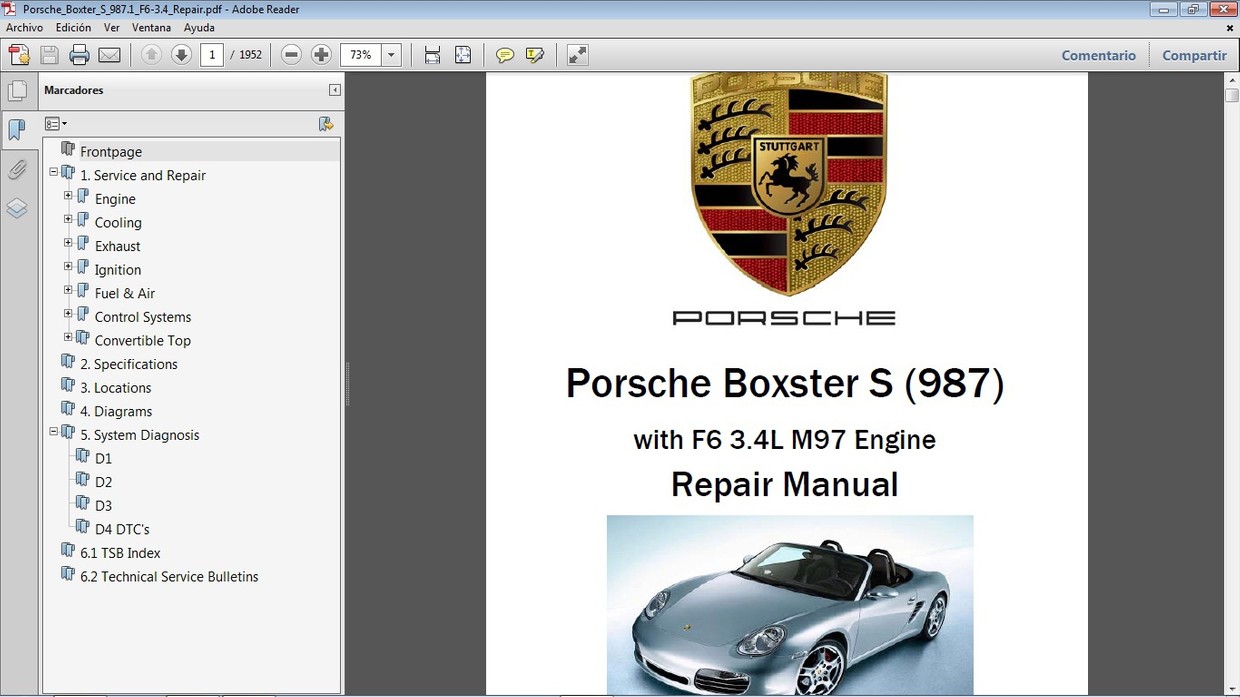Viewport: 1240px width, 697px height.
Task: Click scrollbar up arrow of document
Action: 1232,80
